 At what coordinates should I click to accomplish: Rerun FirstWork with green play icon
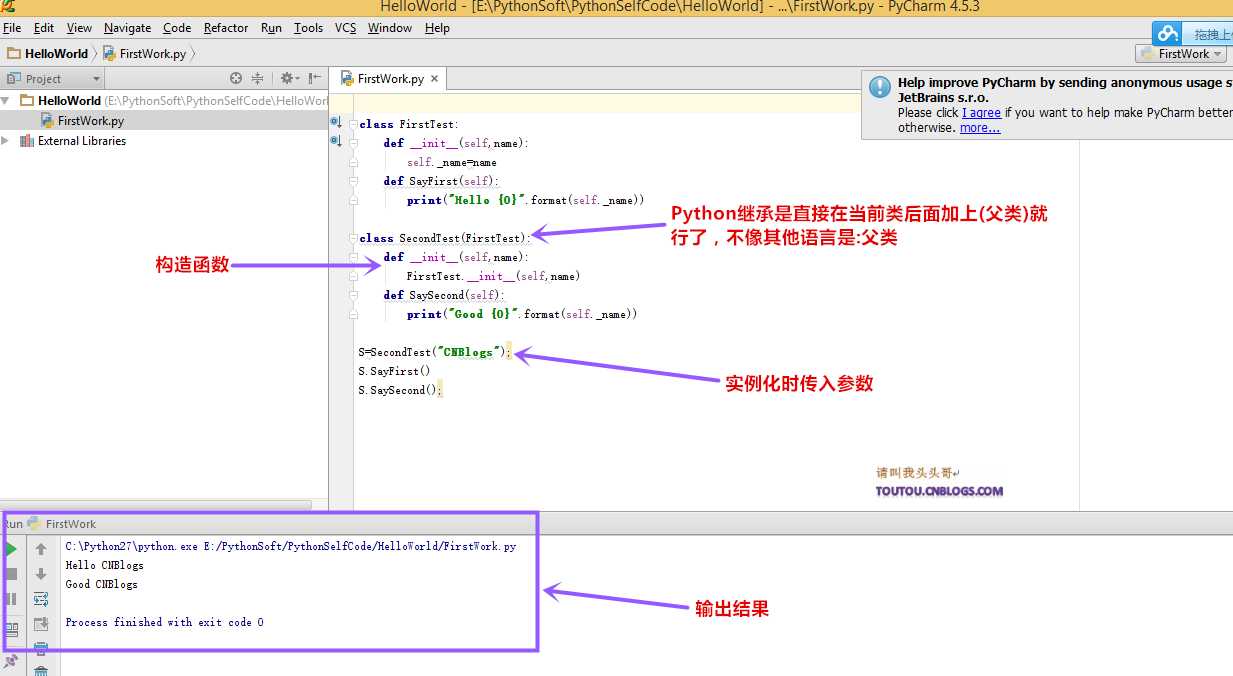pos(11,549)
